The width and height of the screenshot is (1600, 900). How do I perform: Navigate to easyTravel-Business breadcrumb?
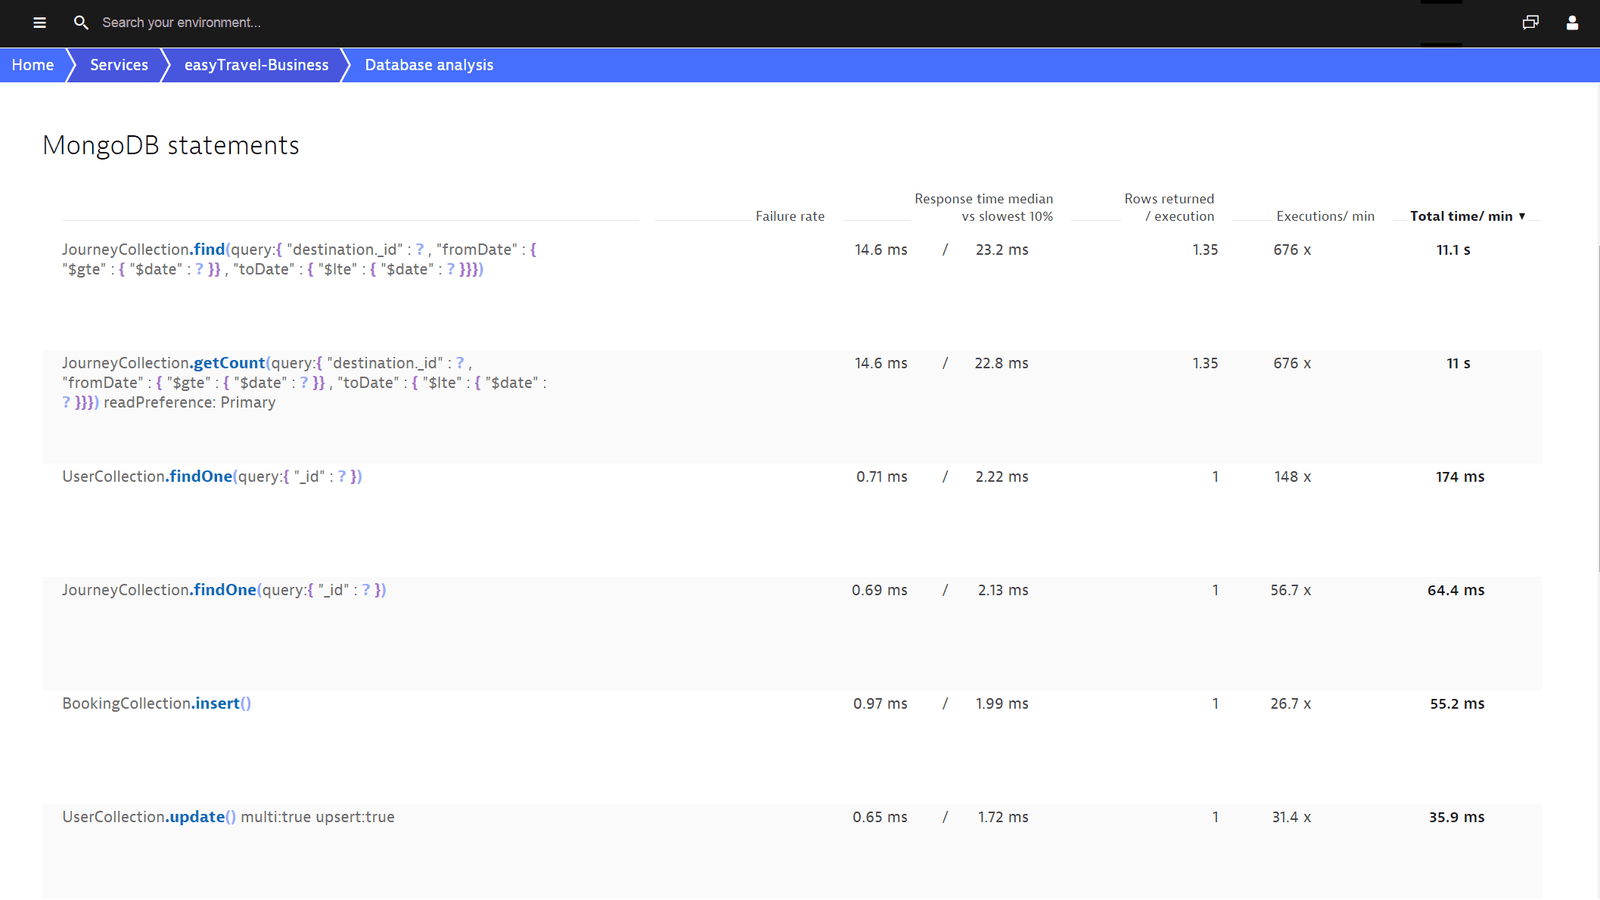click(256, 65)
